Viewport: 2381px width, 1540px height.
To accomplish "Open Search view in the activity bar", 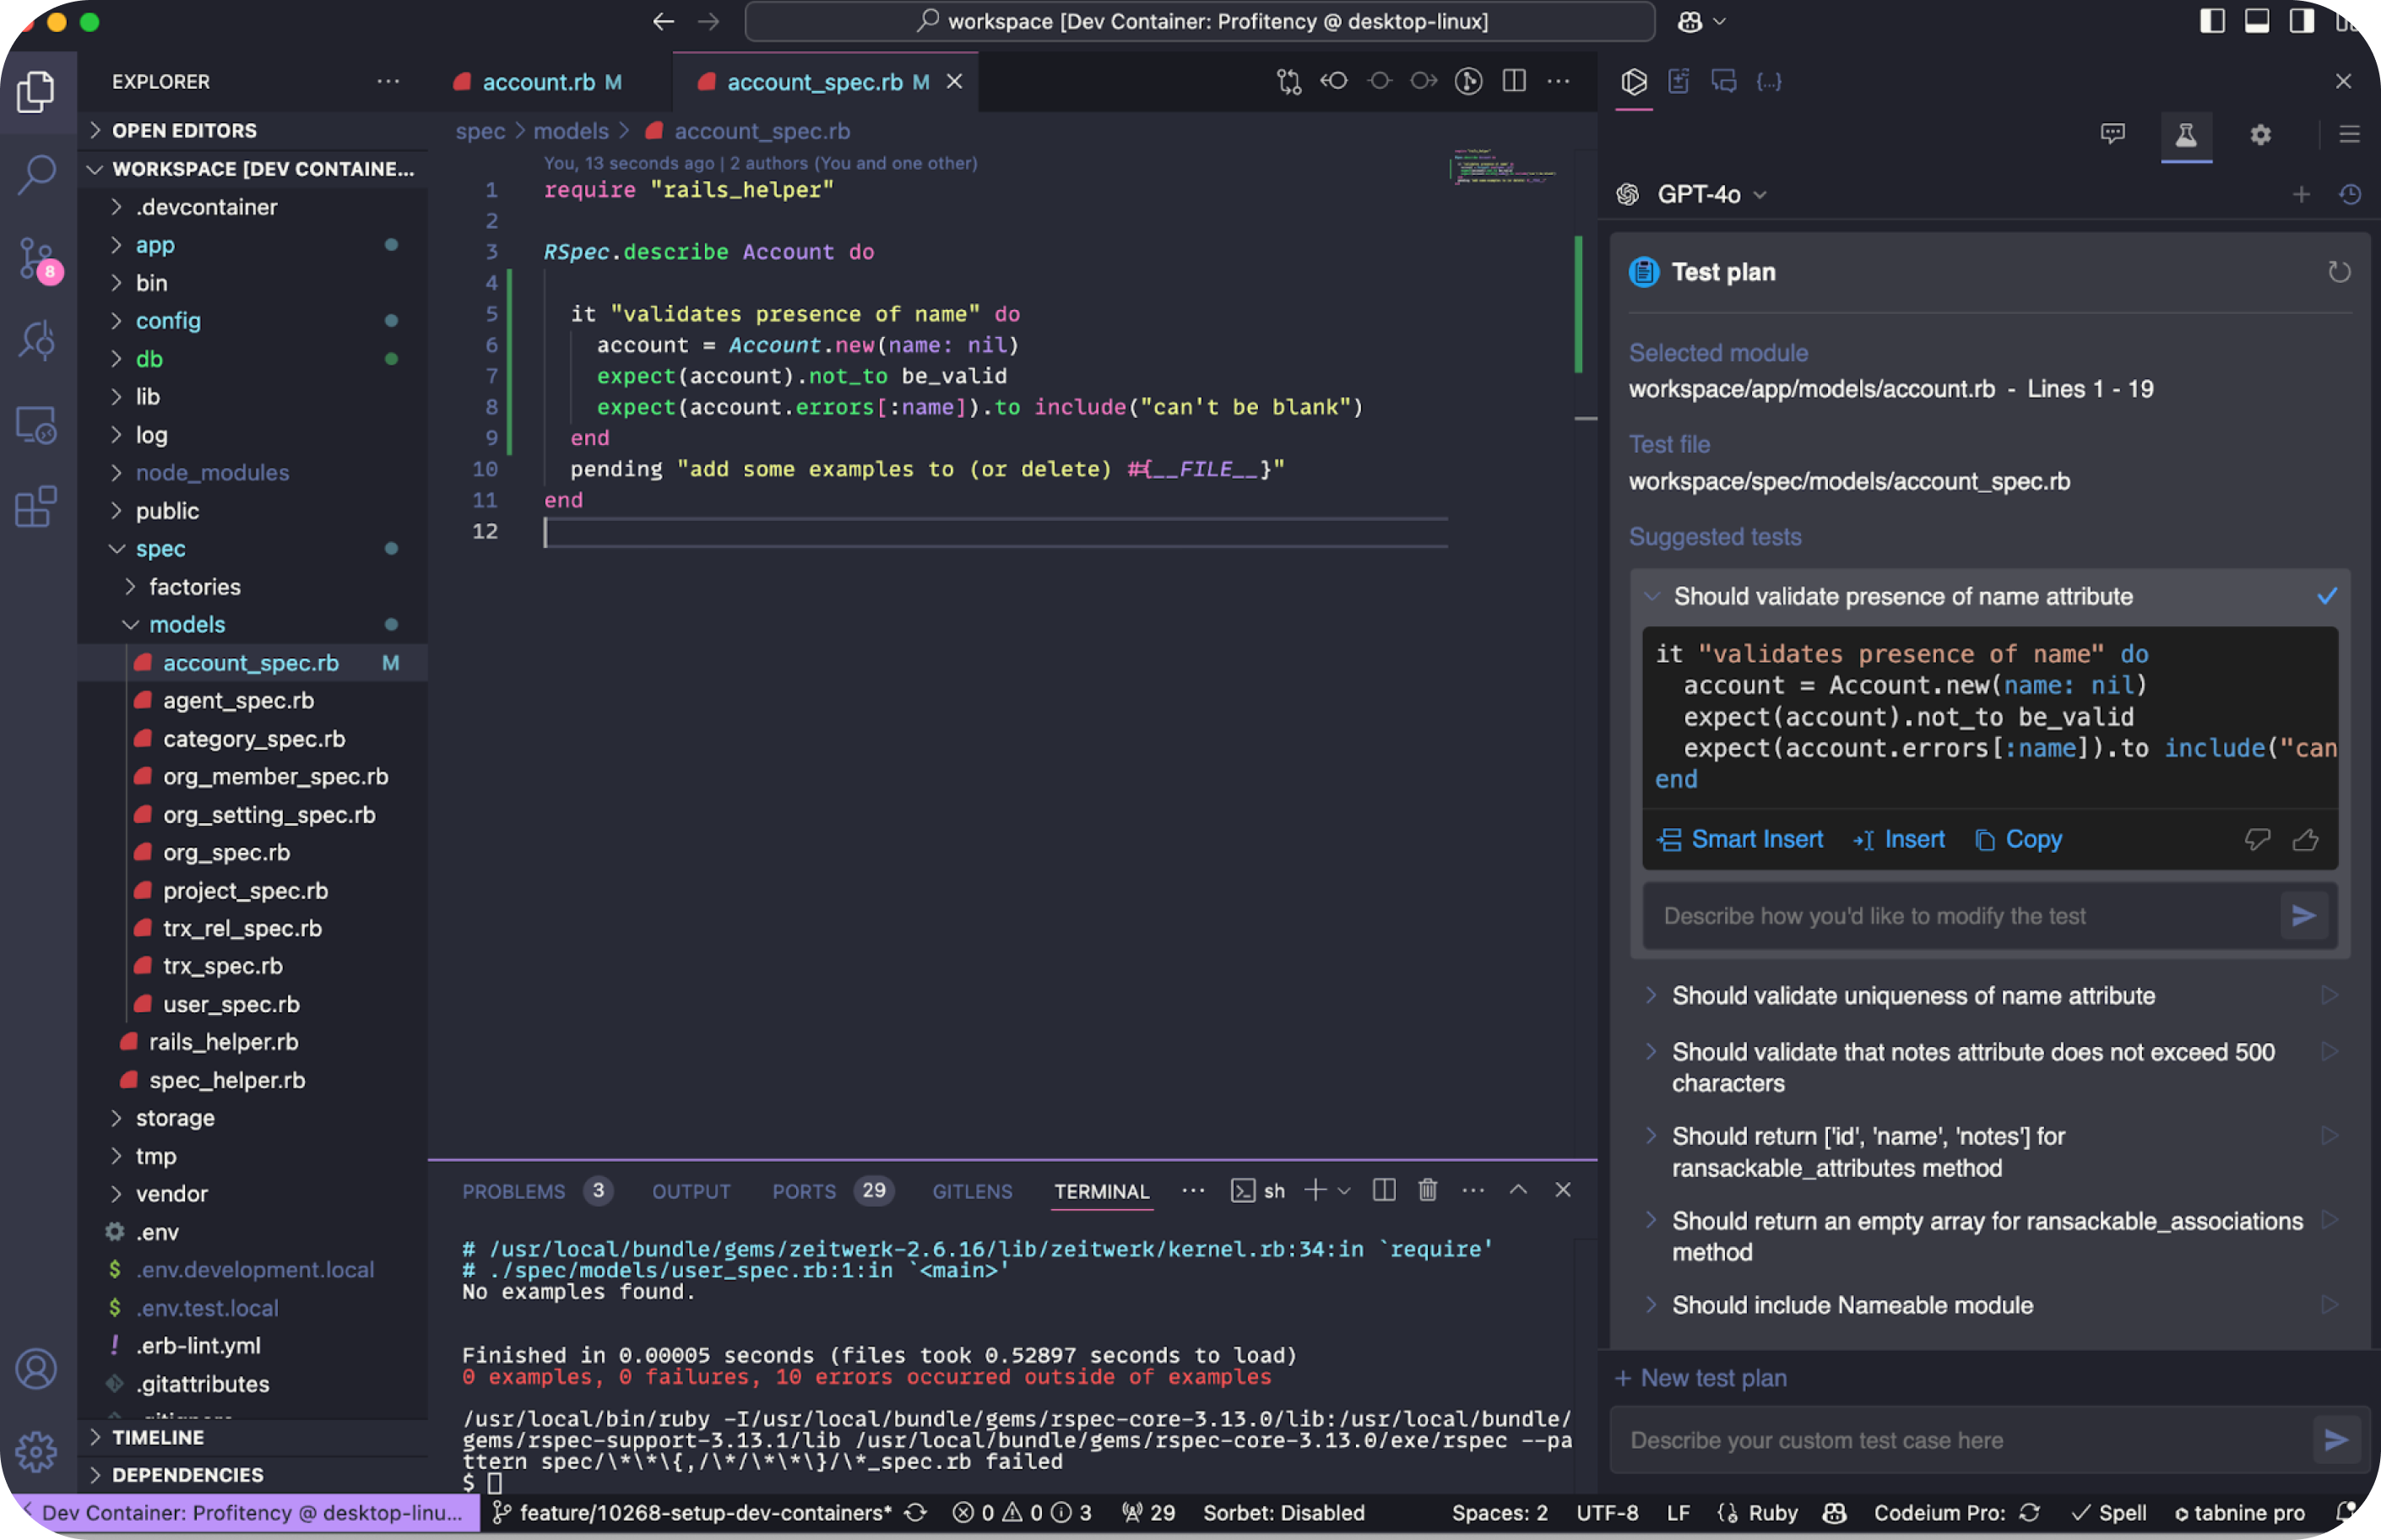I will coord(37,175).
